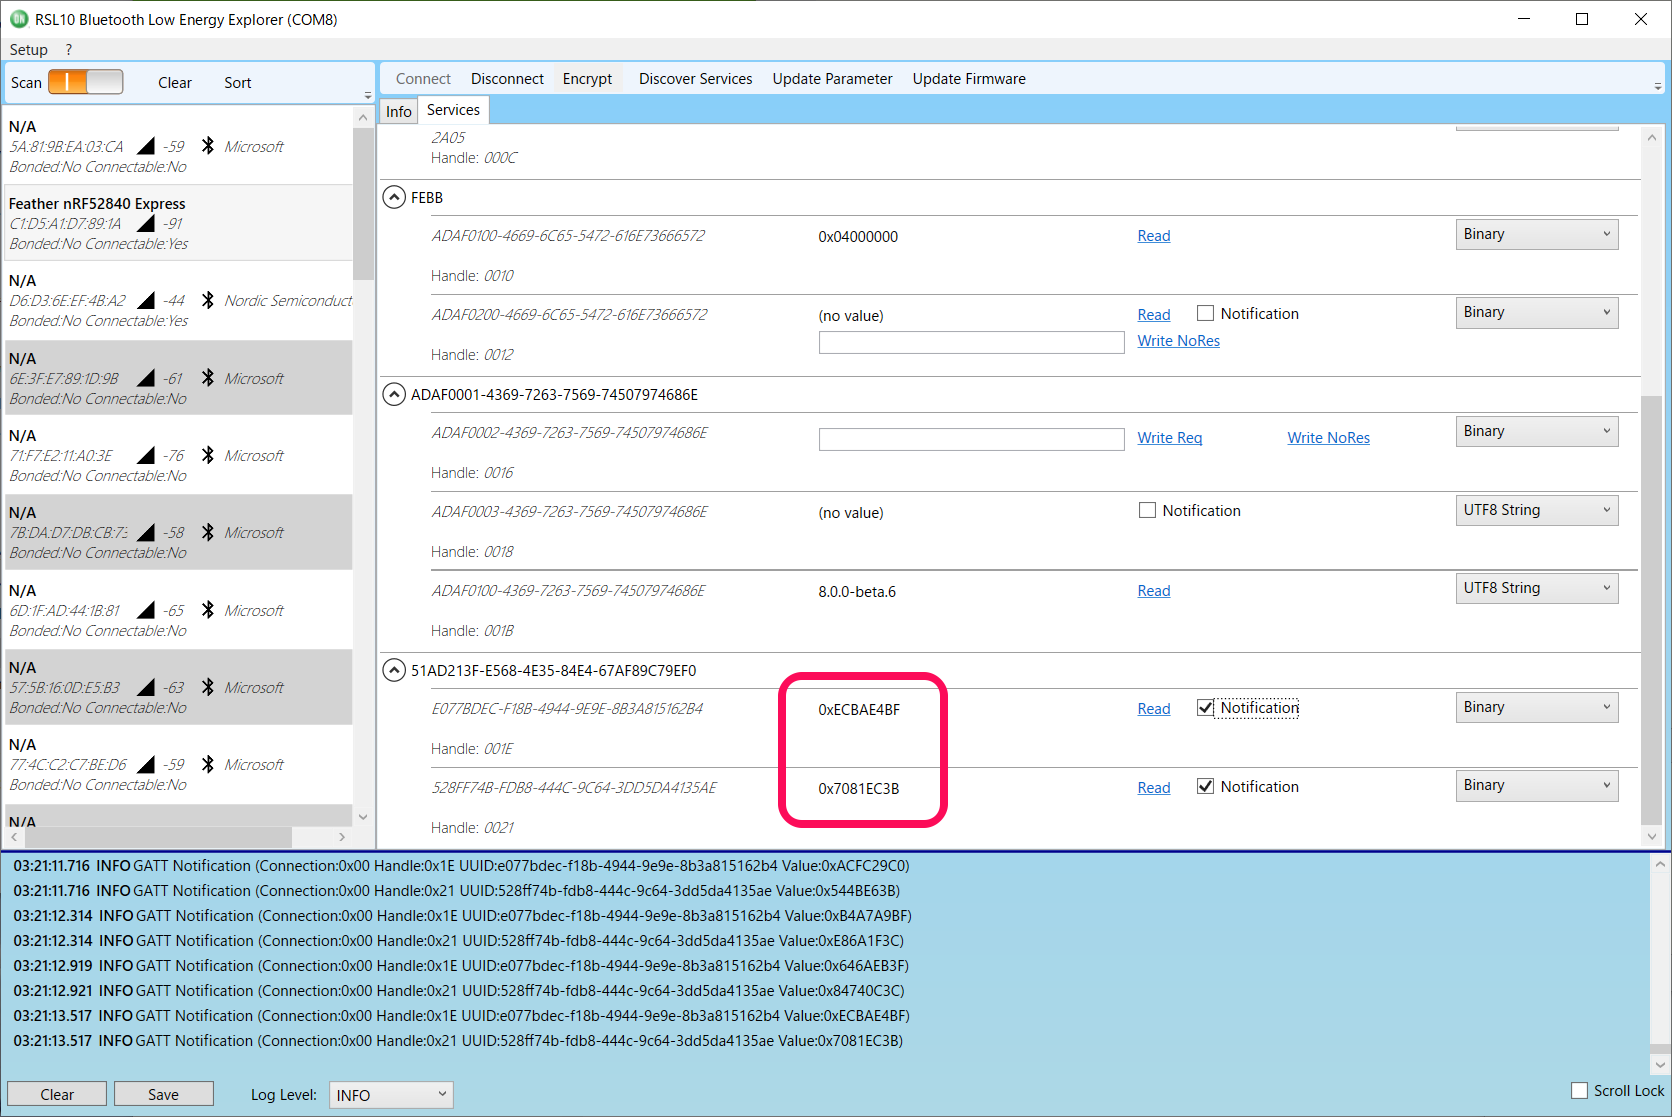Enable Notification for handle 0018
The image size is (1672, 1117).
coord(1147,511)
